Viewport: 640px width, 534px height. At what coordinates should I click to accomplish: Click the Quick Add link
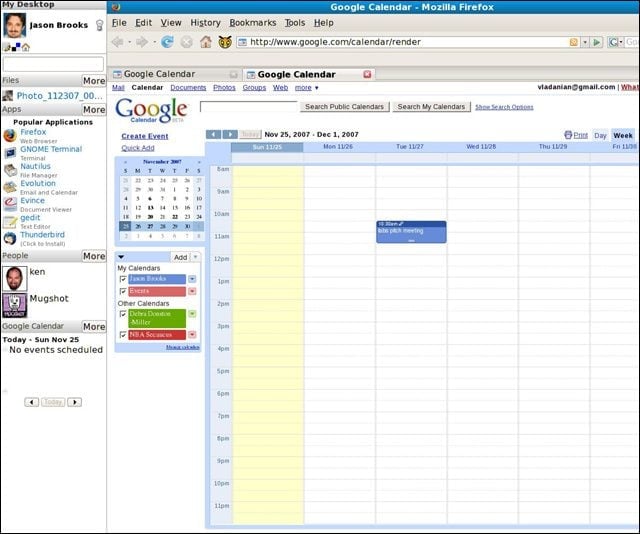pos(138,148)
